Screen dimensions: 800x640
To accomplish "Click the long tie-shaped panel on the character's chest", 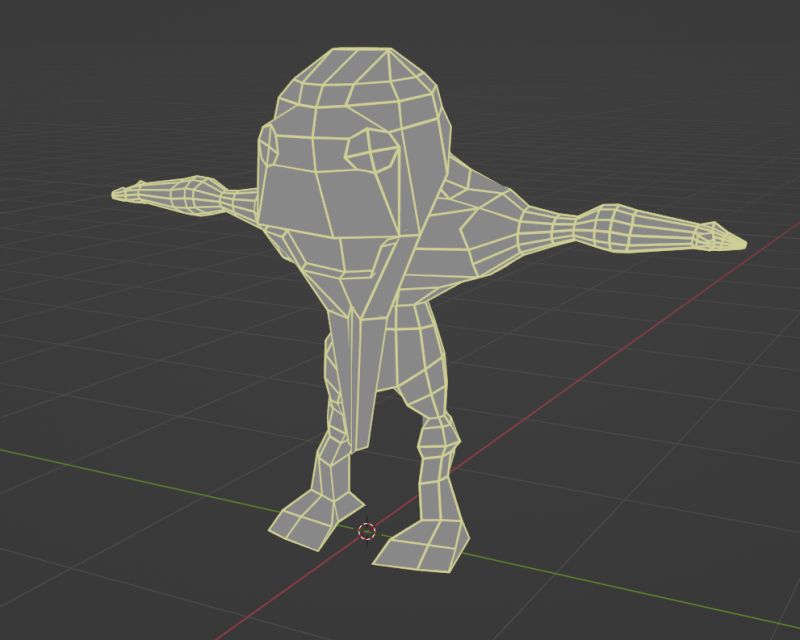I will (364, 380).
